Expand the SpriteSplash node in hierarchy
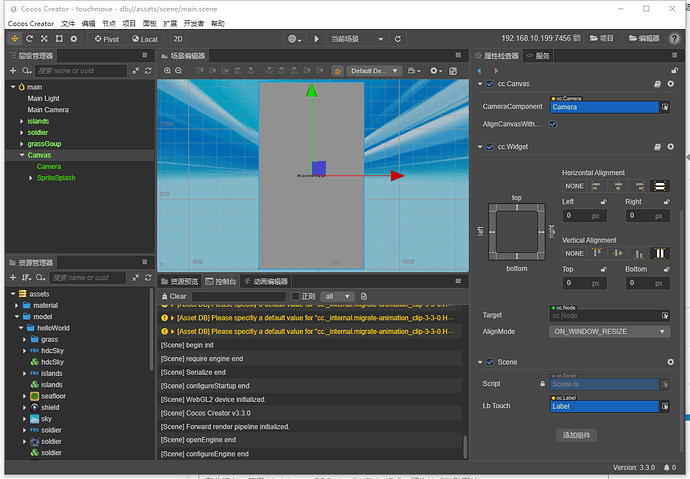 31,178
